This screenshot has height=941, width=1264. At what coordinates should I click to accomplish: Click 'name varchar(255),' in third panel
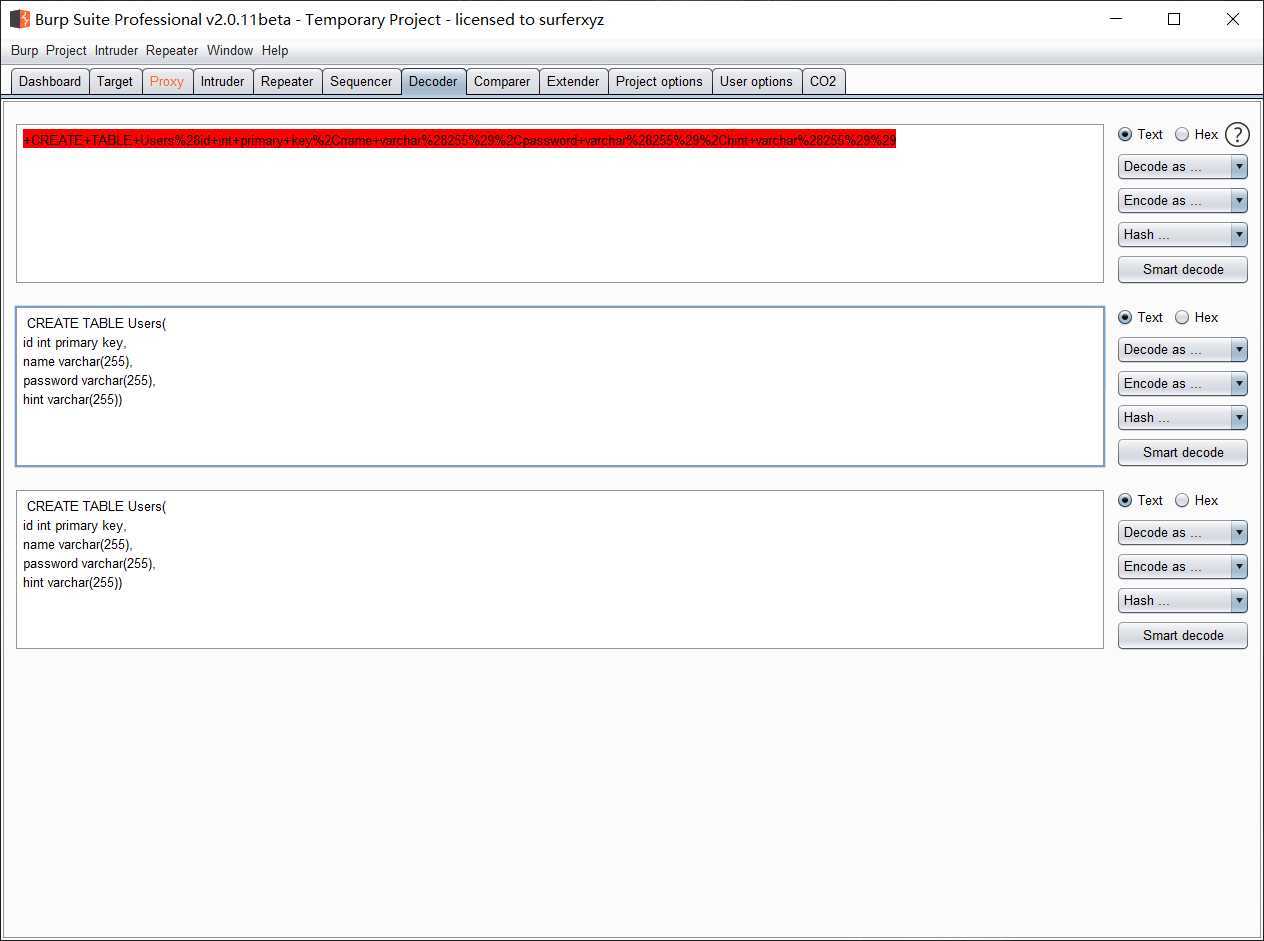pos(77,544)
